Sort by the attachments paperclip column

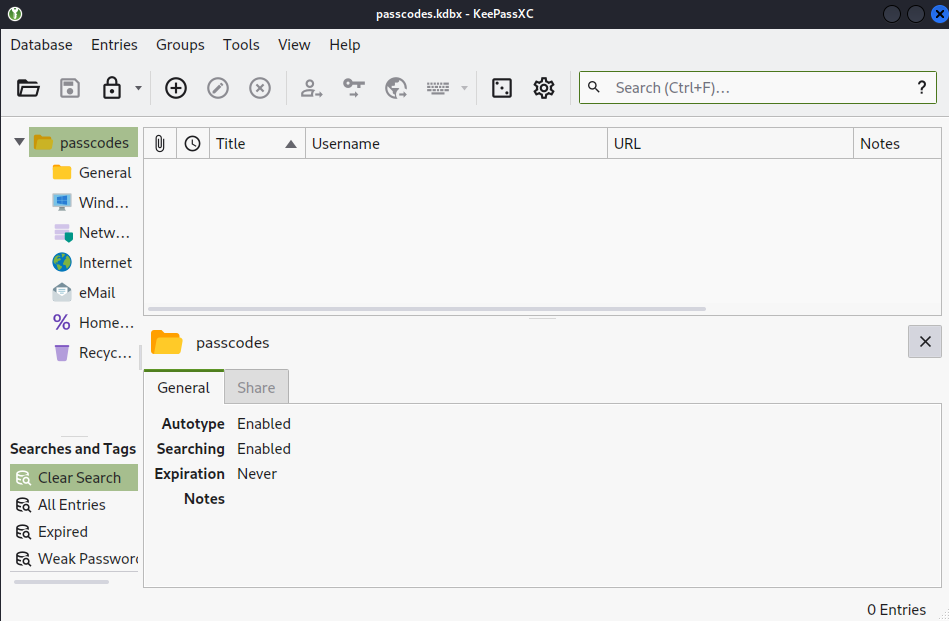click(160, 143)
